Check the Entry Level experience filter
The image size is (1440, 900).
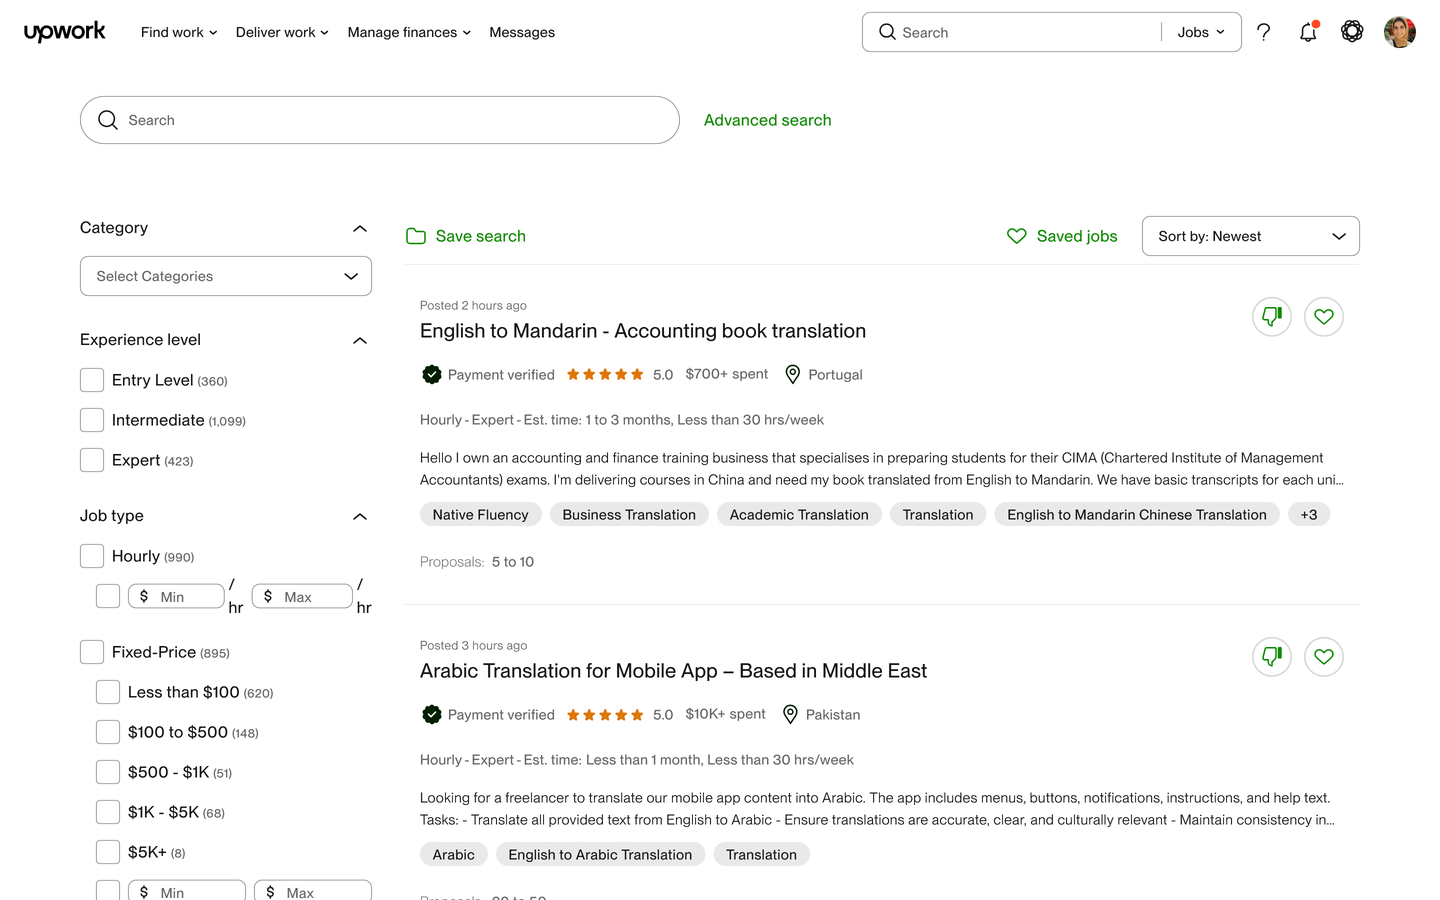tap(92, 380)
